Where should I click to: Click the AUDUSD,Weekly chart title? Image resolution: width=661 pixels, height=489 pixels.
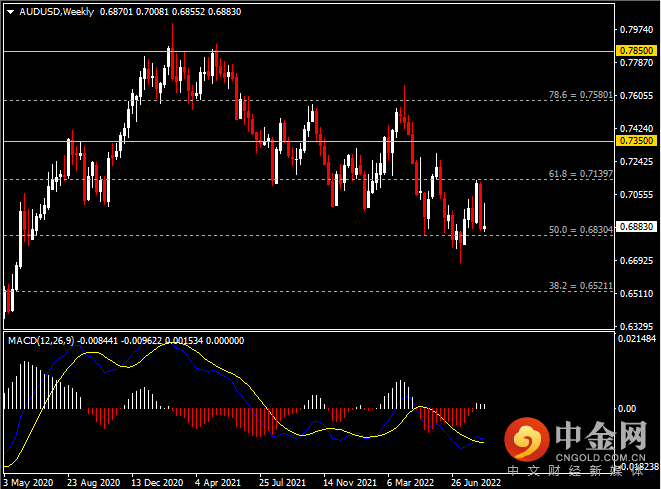tap(56, 12)
